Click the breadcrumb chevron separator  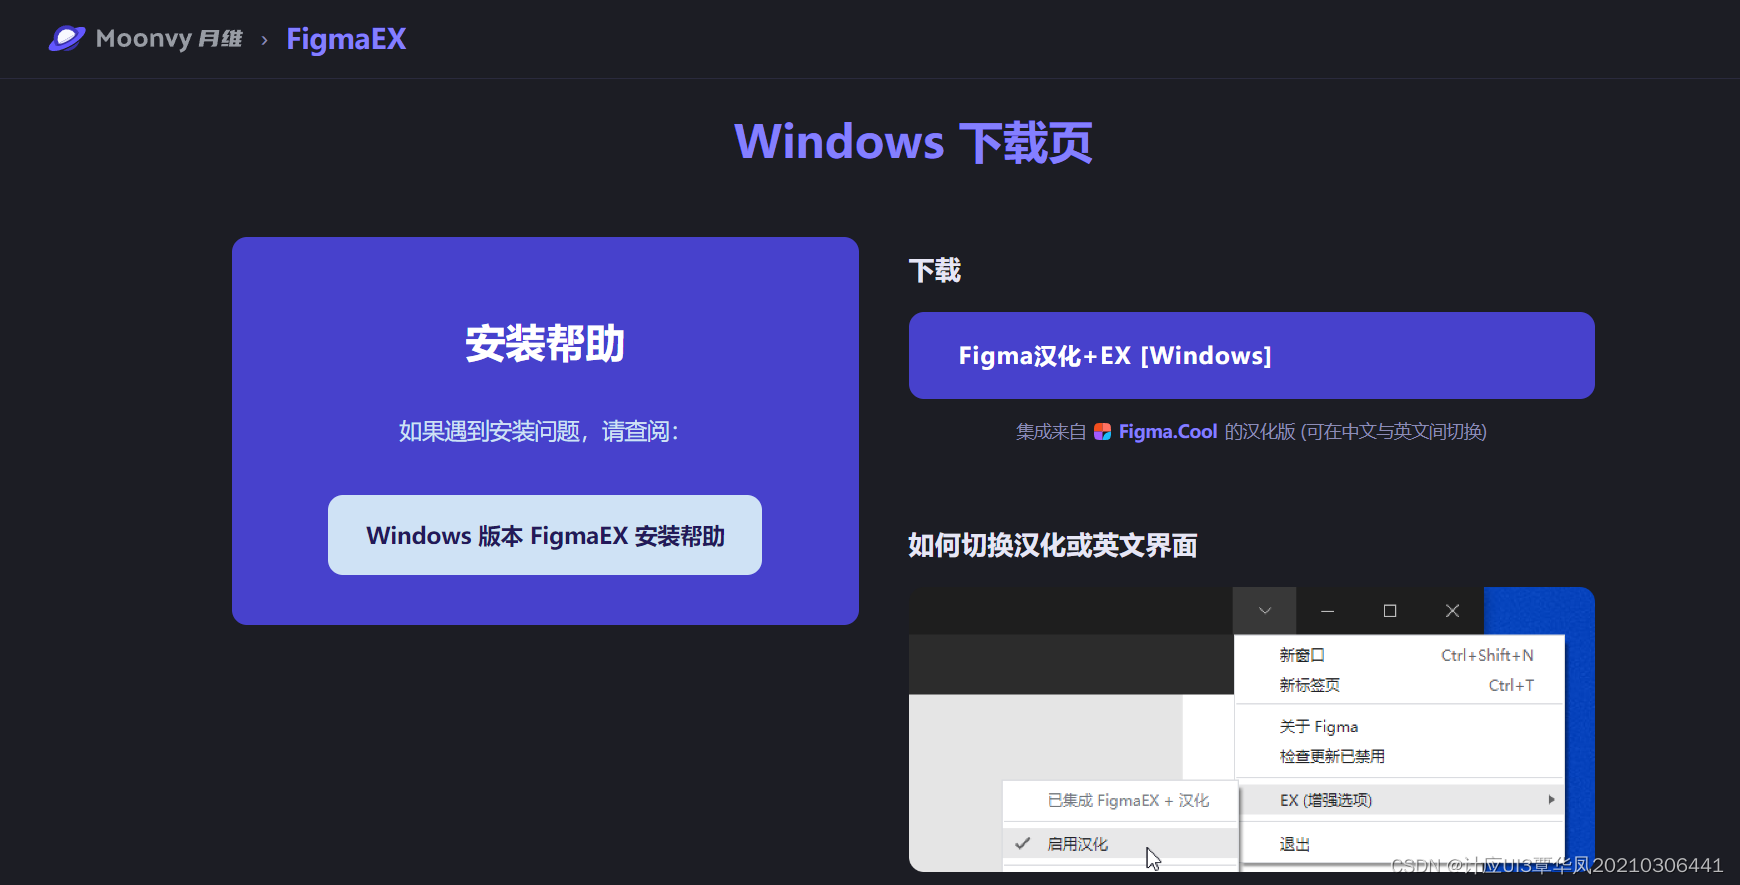click(264, 40)
